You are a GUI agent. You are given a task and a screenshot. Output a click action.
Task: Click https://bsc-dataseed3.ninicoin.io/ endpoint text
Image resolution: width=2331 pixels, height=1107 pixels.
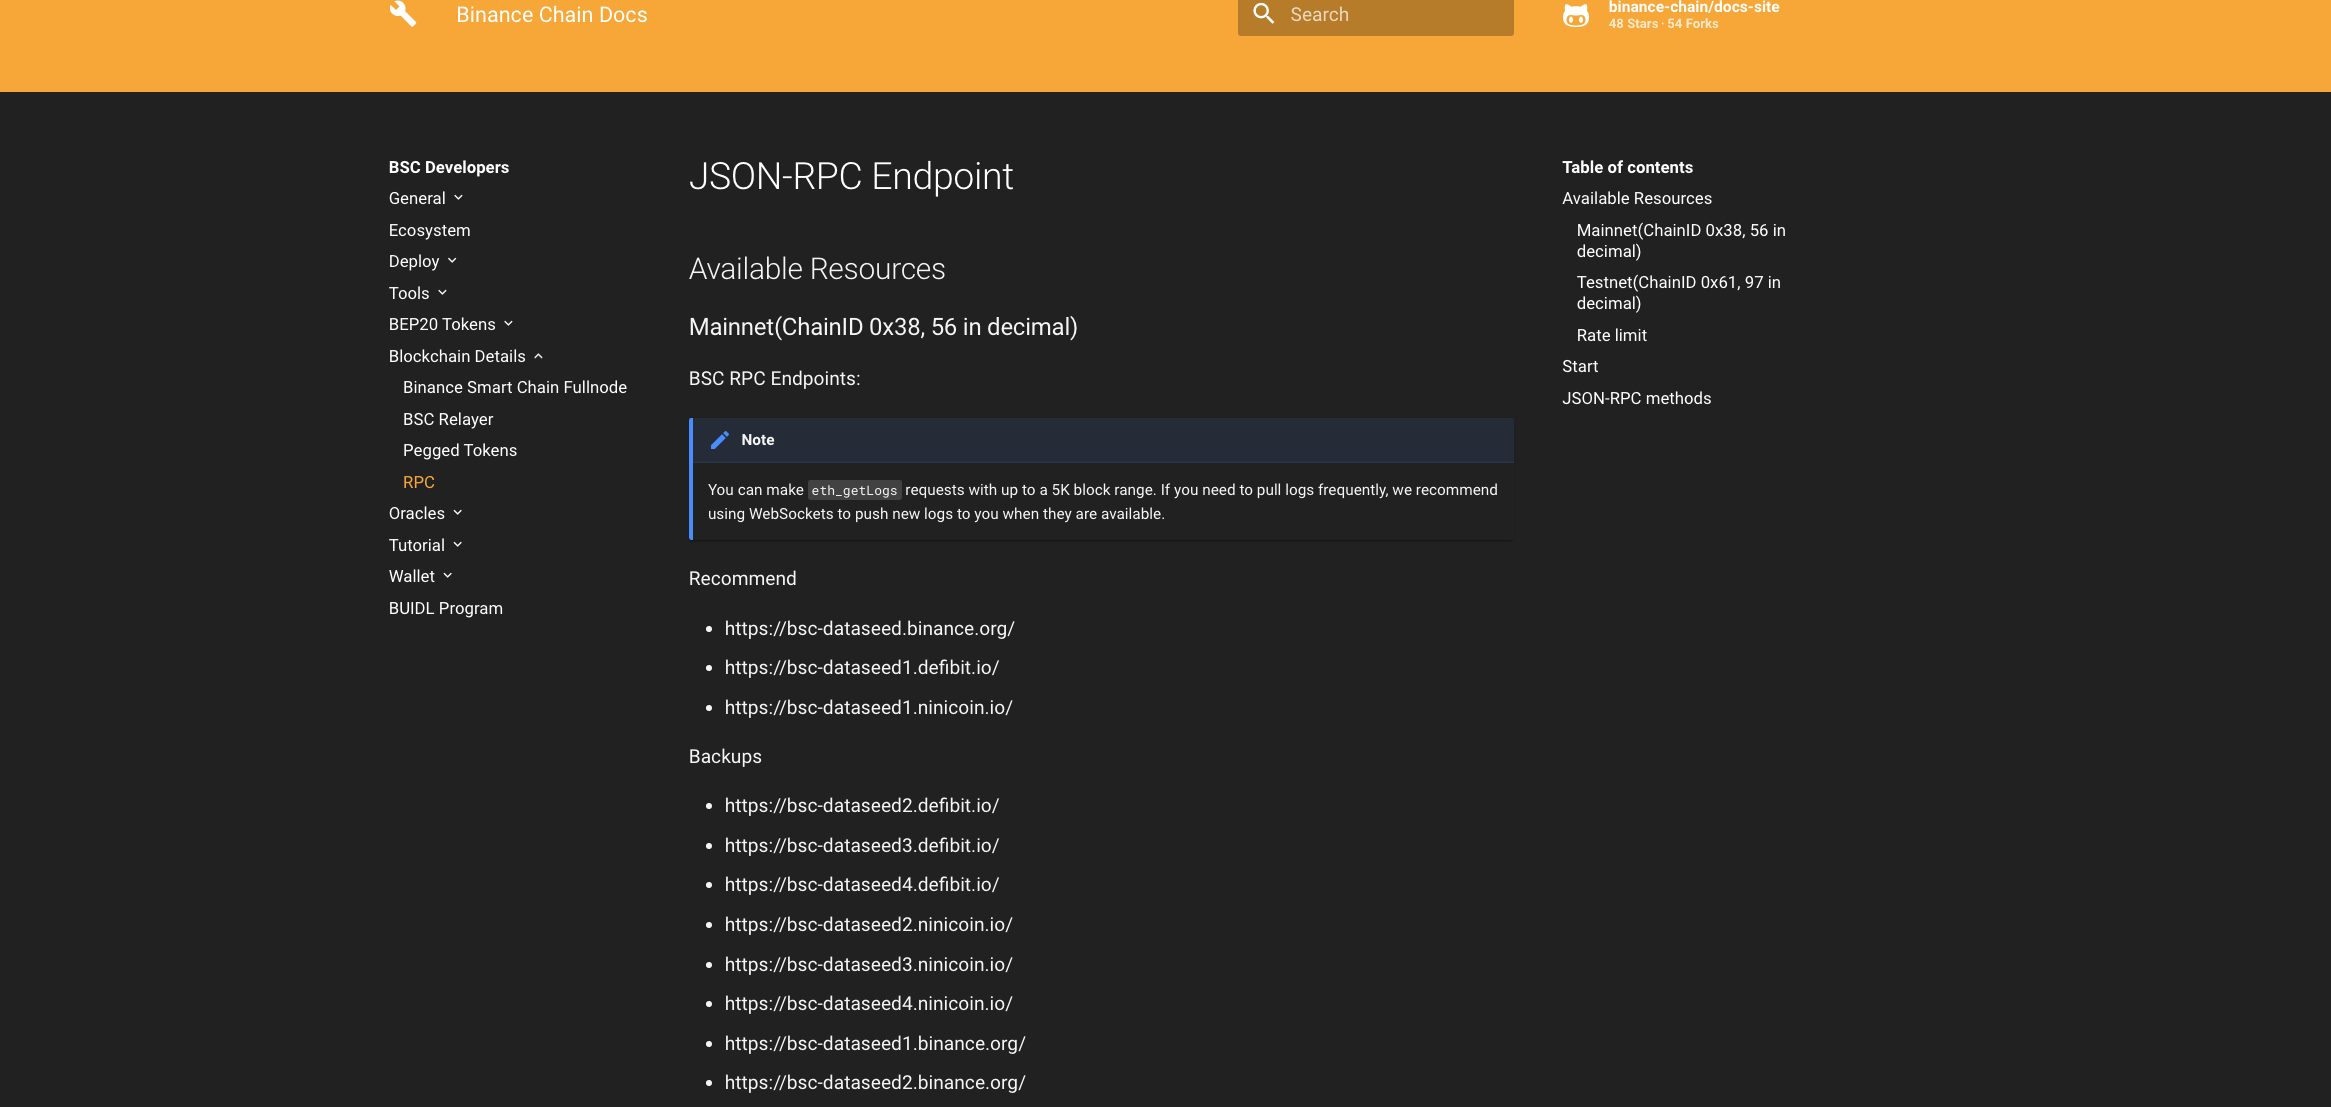(x=869, y=964)
